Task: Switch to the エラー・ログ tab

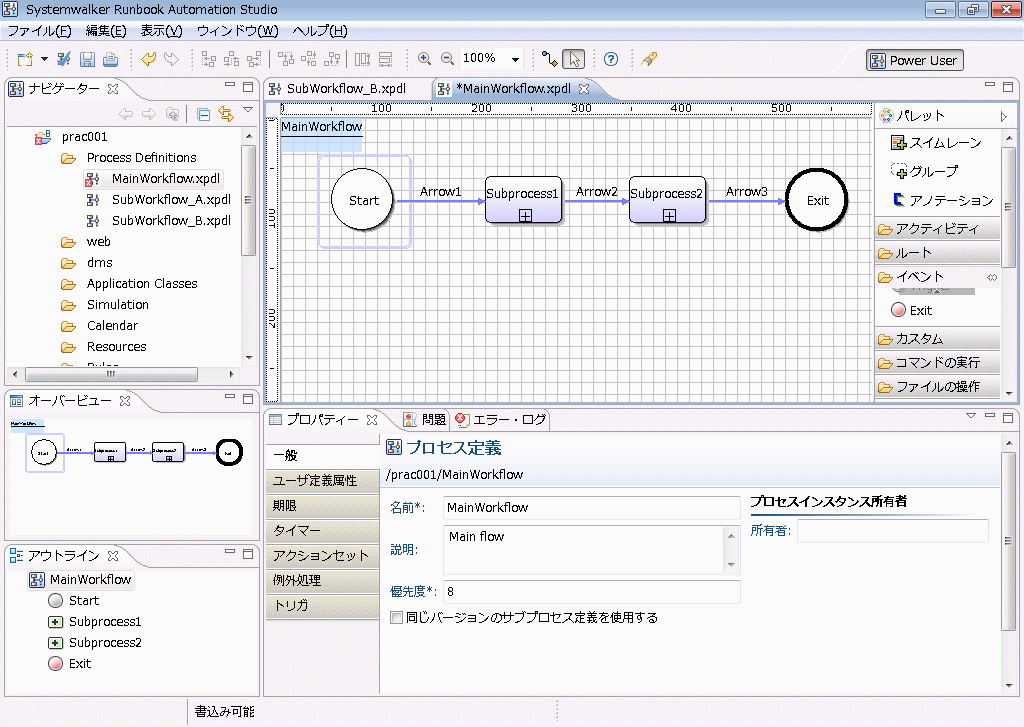Action: [501, 419]
